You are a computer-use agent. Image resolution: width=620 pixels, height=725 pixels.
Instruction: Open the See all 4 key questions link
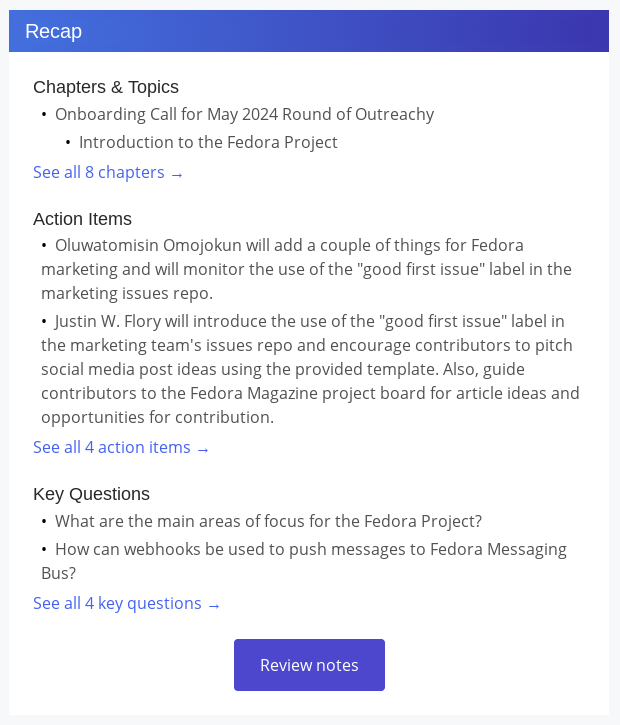pyautogui.click(x=126, y=603)
